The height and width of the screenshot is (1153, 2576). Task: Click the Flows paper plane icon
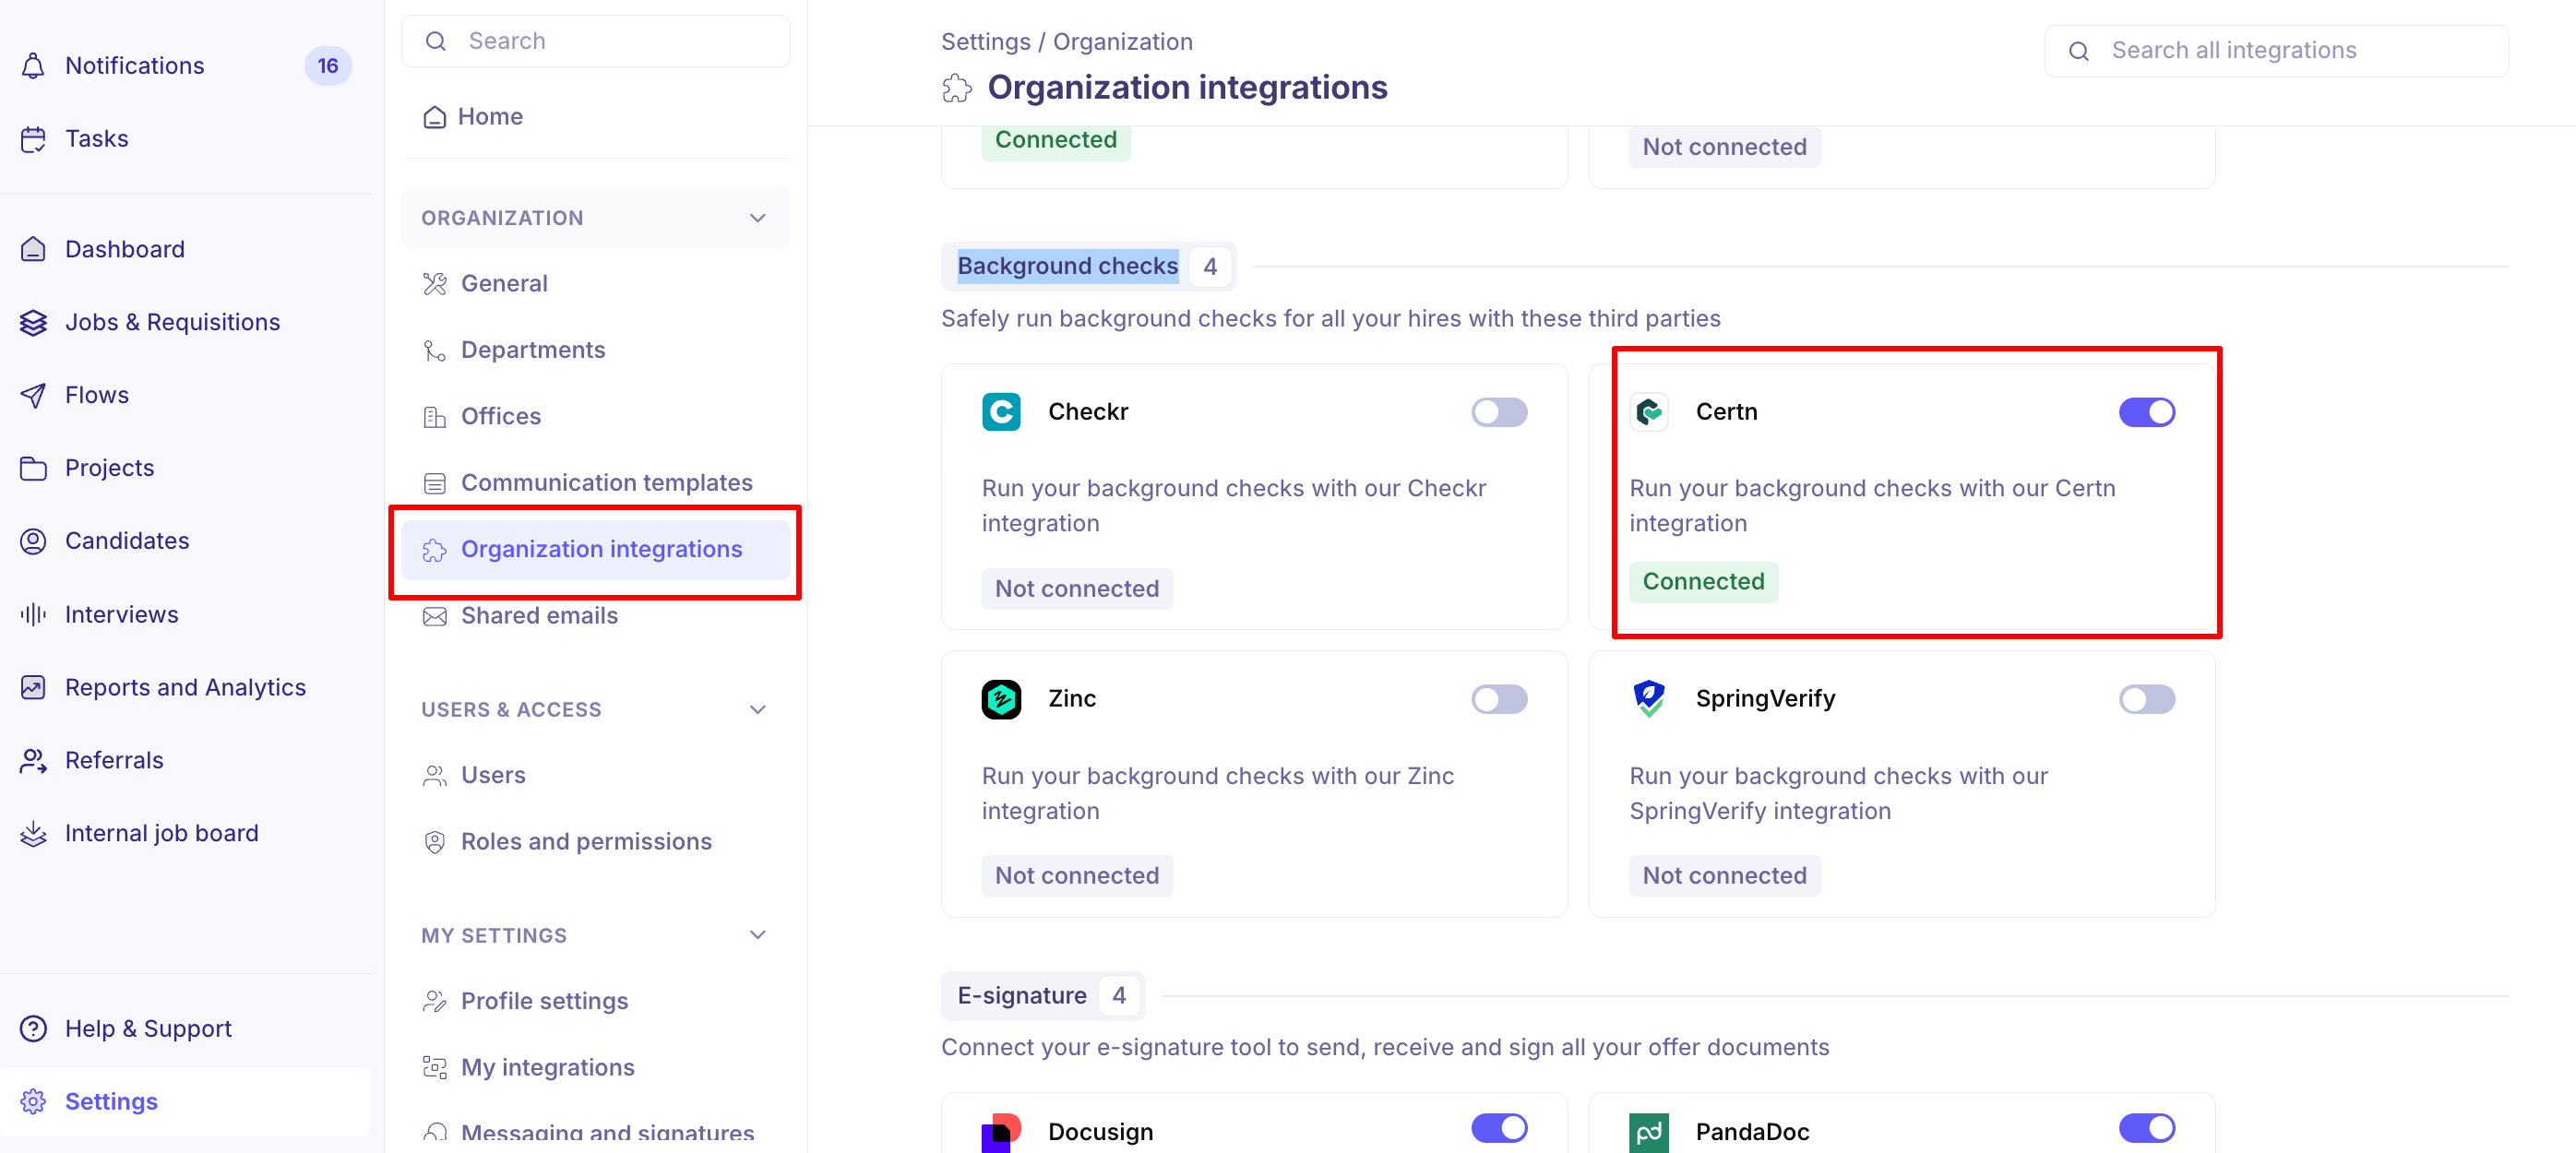pos(33,395)
